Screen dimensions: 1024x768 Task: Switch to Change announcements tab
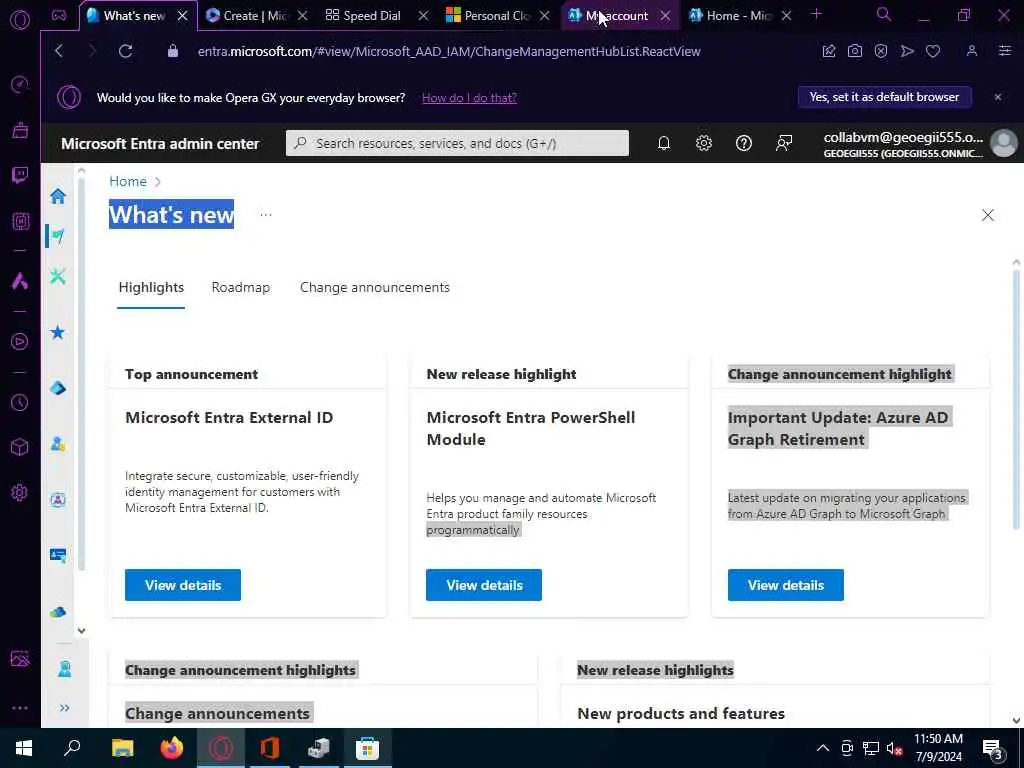tap(375, 287)
